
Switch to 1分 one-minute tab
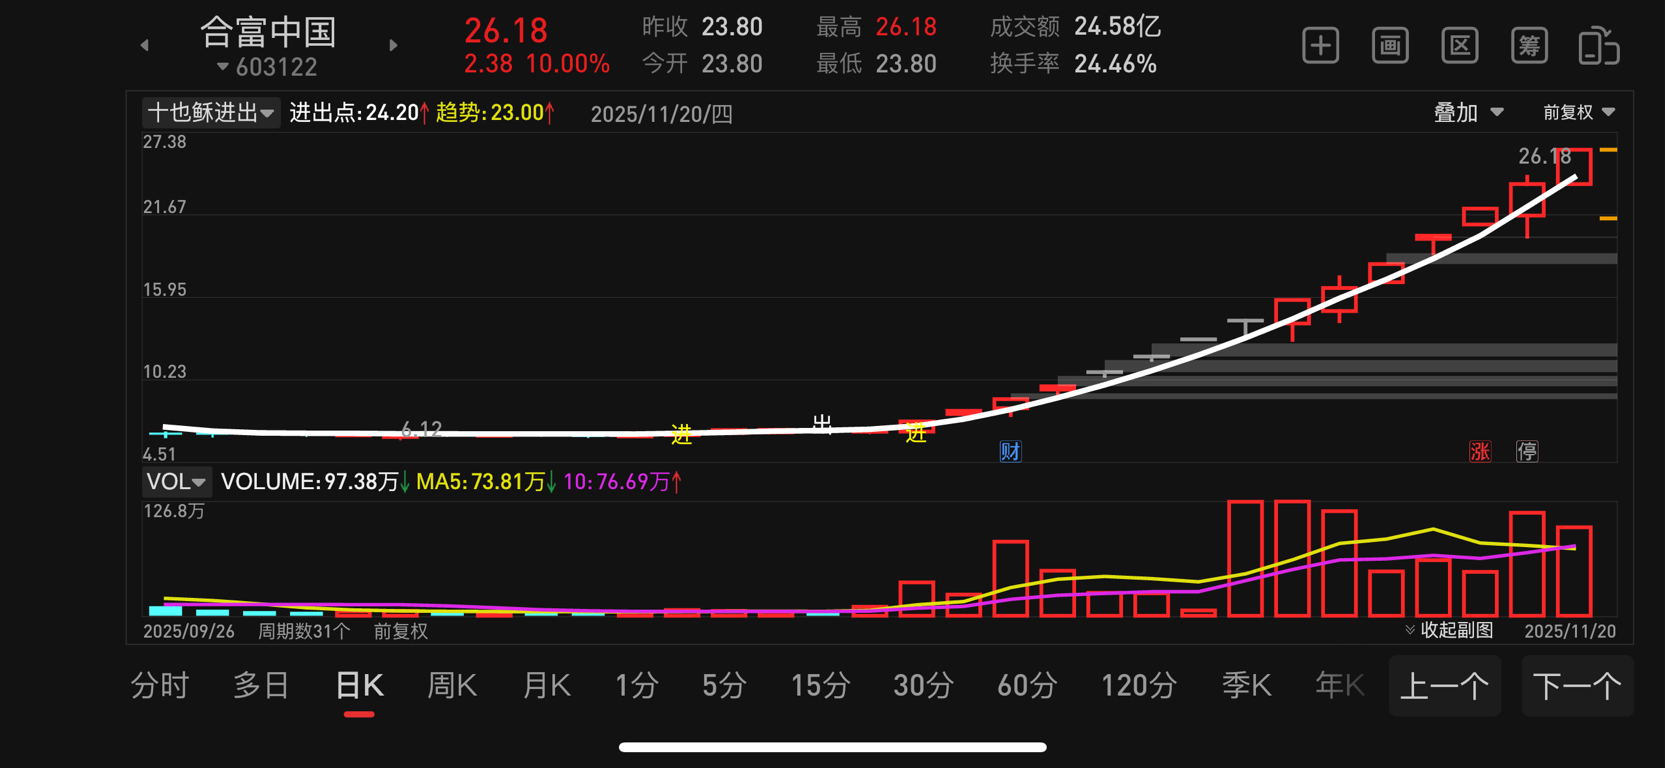pos(637,686)
